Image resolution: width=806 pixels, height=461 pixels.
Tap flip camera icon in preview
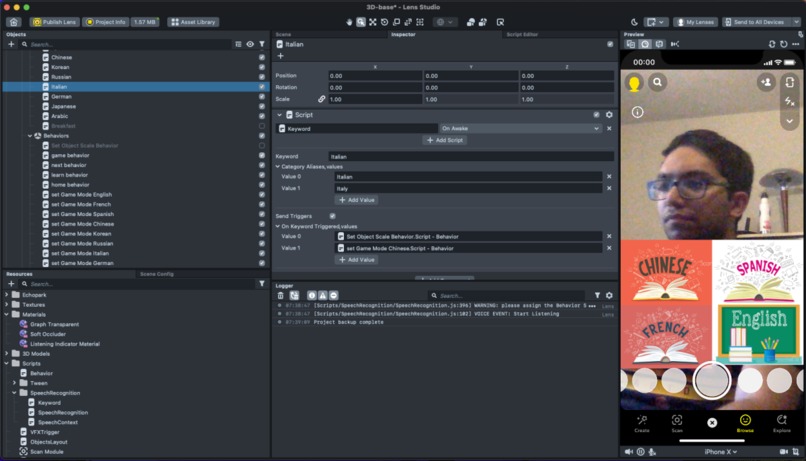[790, 82]
